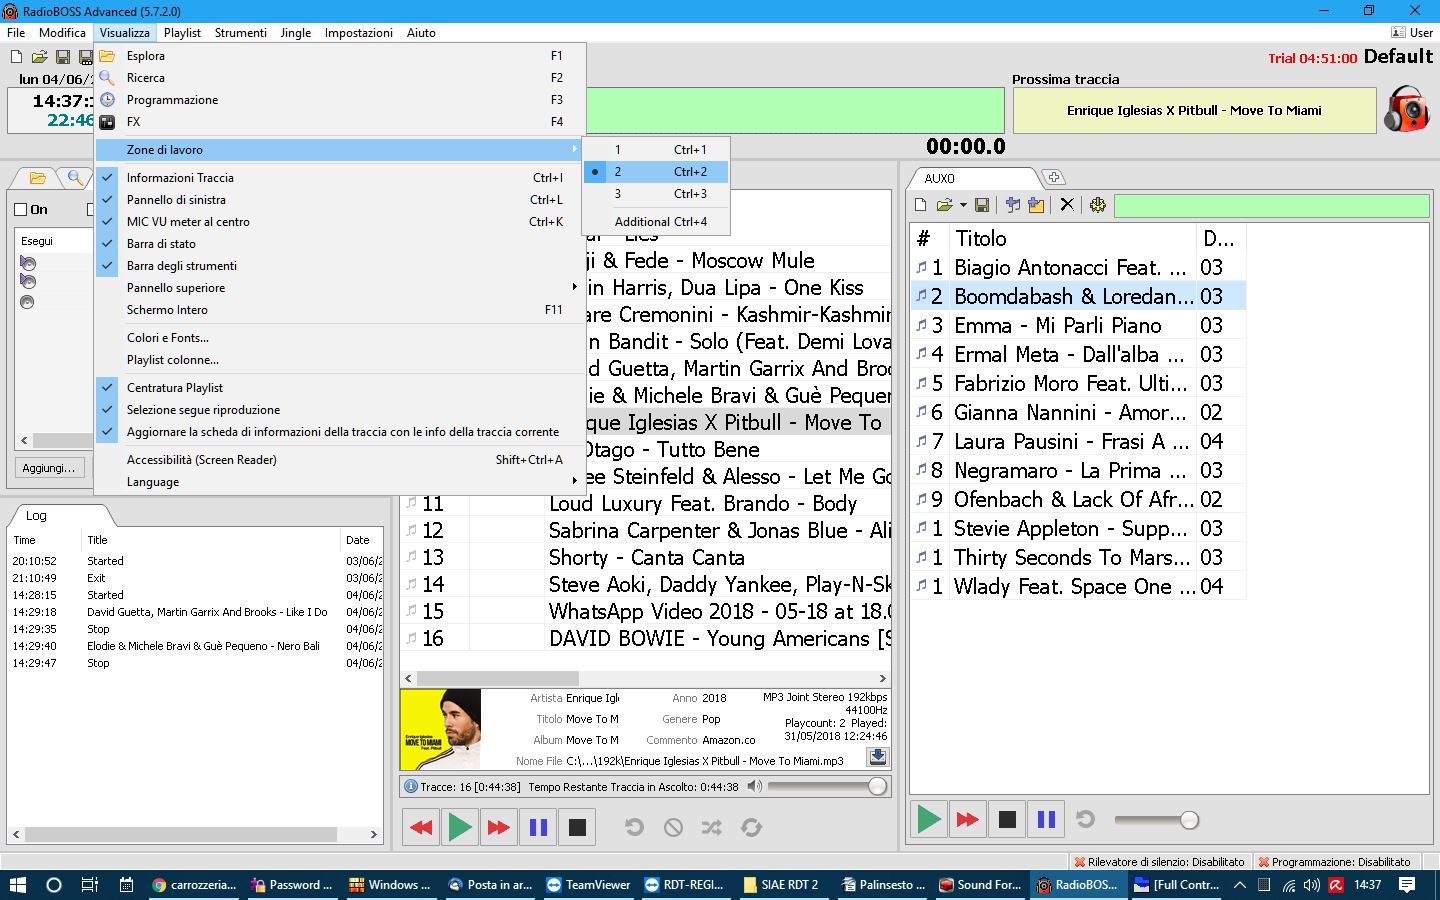Click AUX0 add folder icon
This screenshot has width=1440, height=900.
point(1036,205)
